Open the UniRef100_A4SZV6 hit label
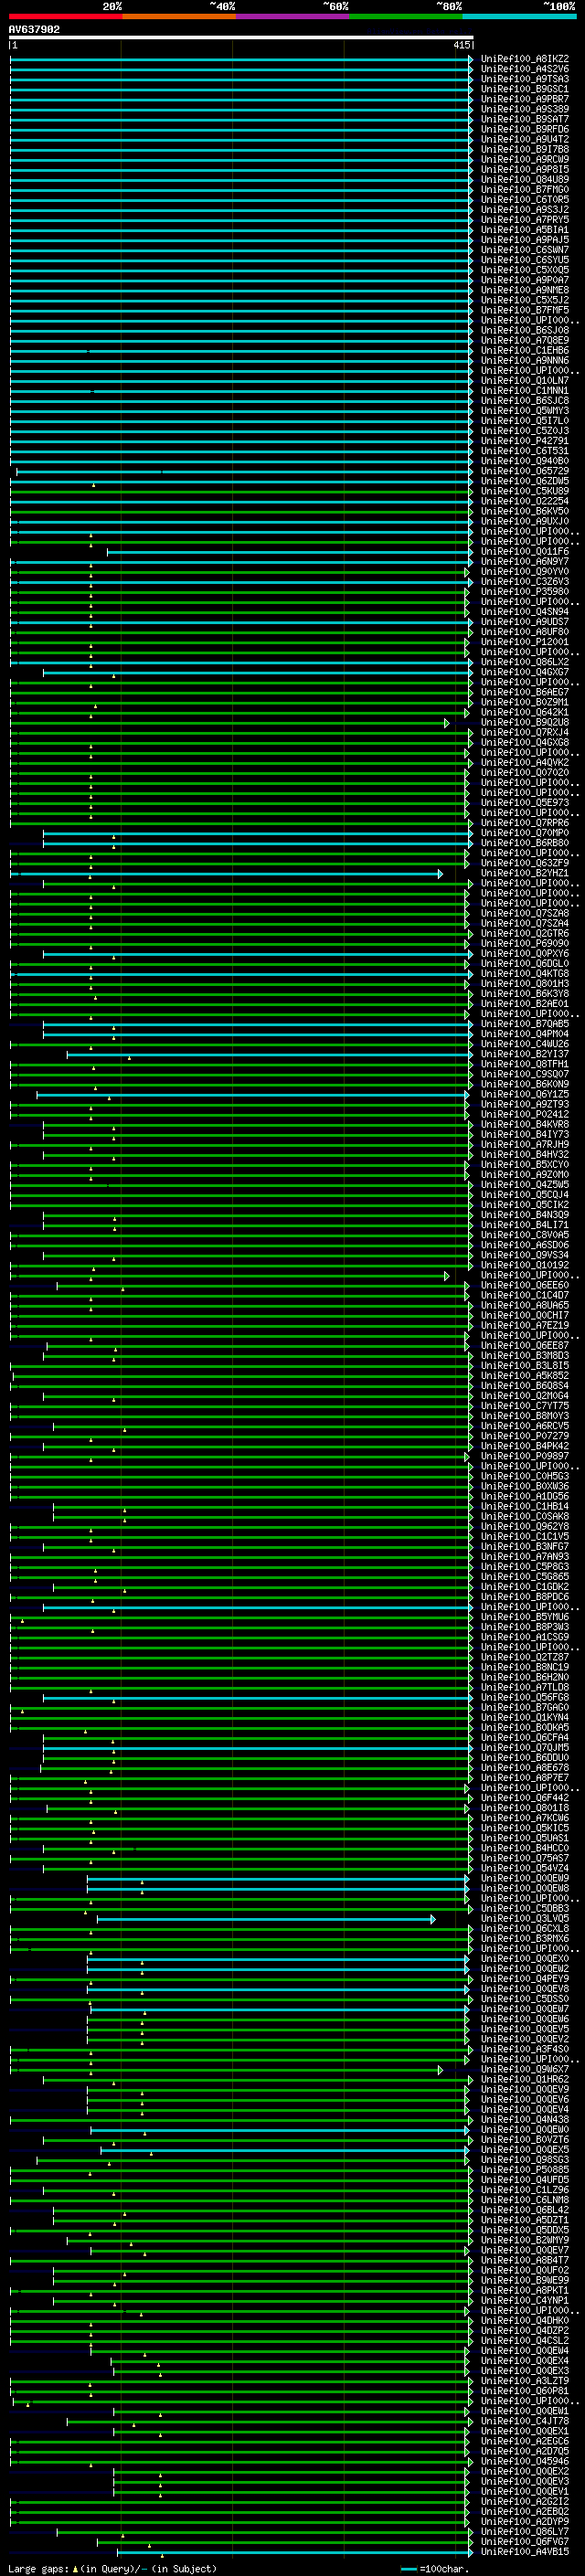The width and height of the screenshot is (585, 2576). point(524,69)
